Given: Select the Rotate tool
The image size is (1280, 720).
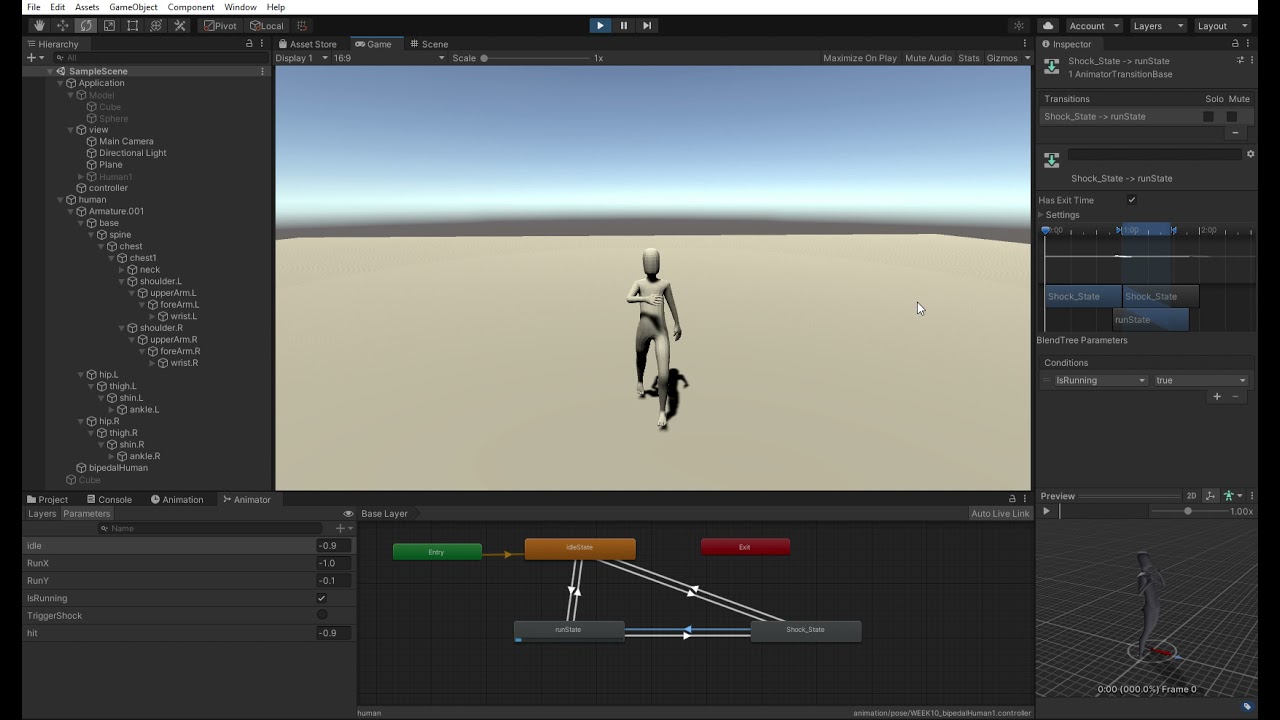Looking at the screenshot, I should pos(86,25).
